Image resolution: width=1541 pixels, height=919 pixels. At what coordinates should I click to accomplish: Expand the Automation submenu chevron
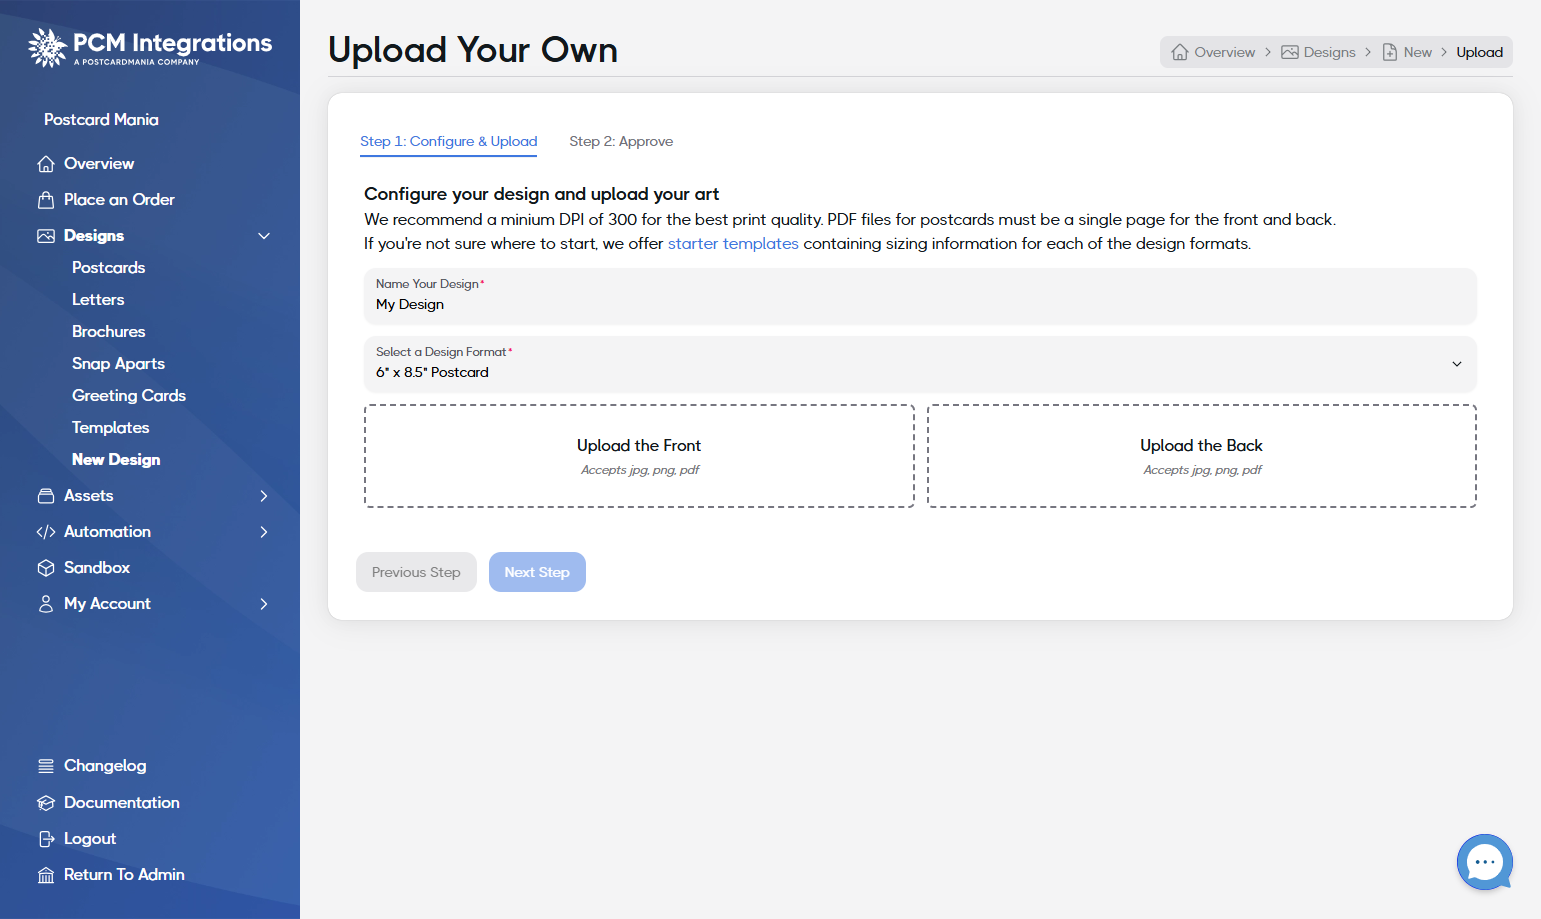(264, 532)
